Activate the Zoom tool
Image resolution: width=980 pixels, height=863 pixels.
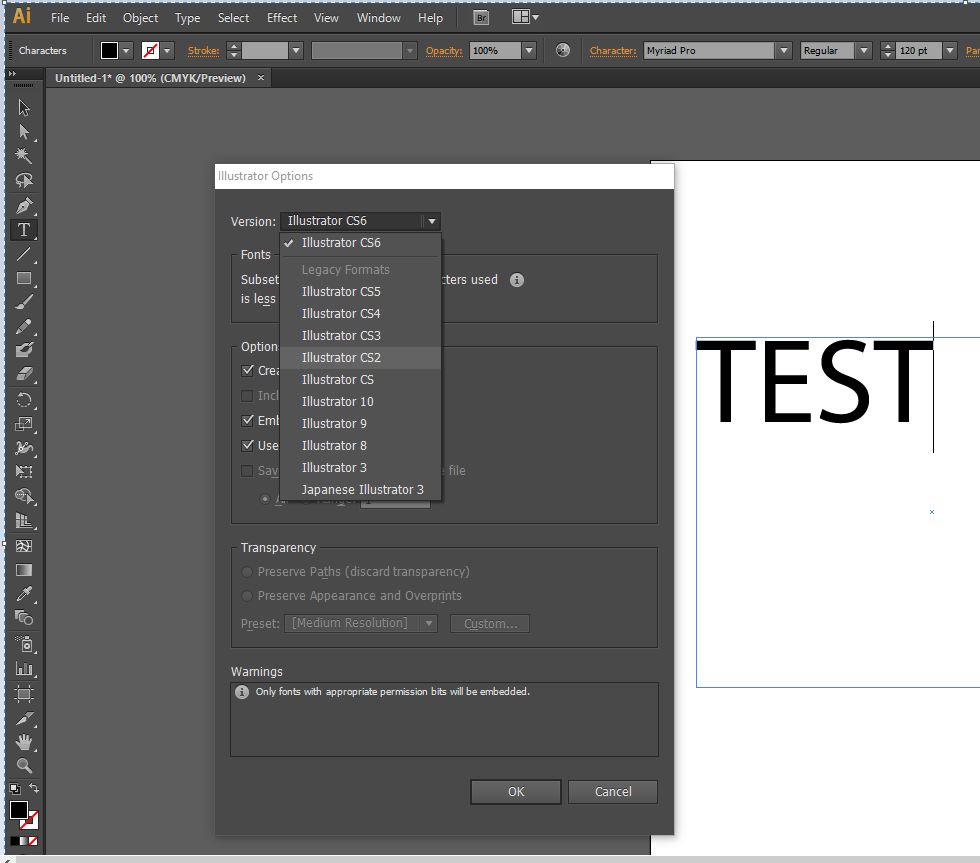[24, 766]
